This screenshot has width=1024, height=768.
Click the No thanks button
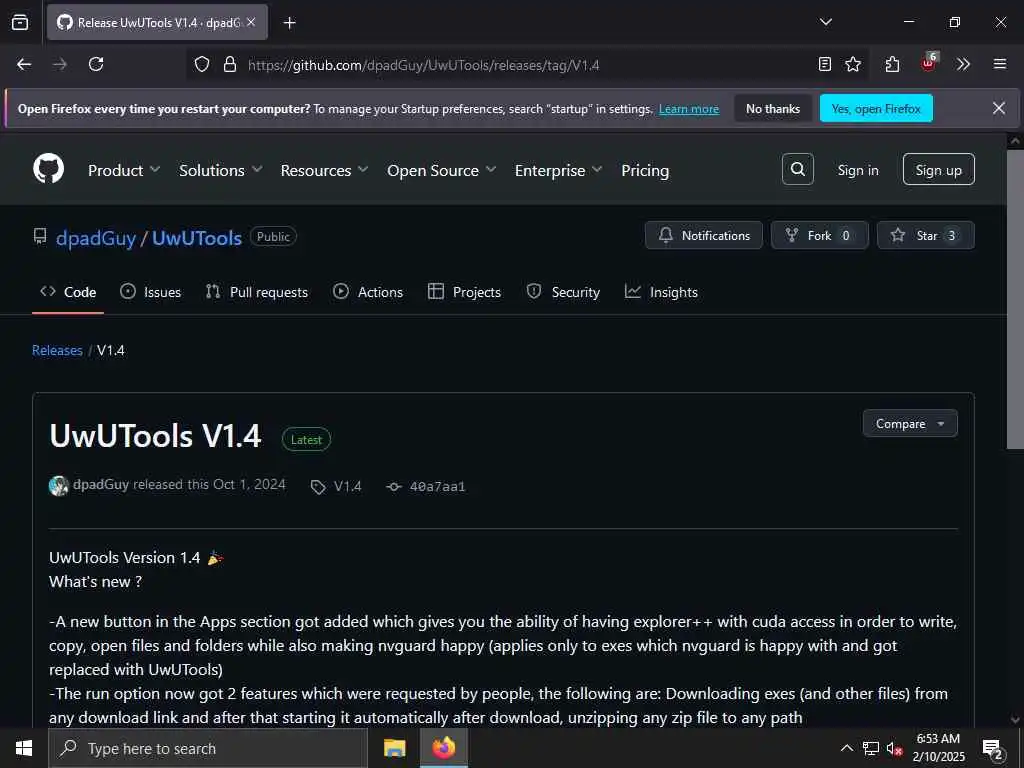click(773, 108)
